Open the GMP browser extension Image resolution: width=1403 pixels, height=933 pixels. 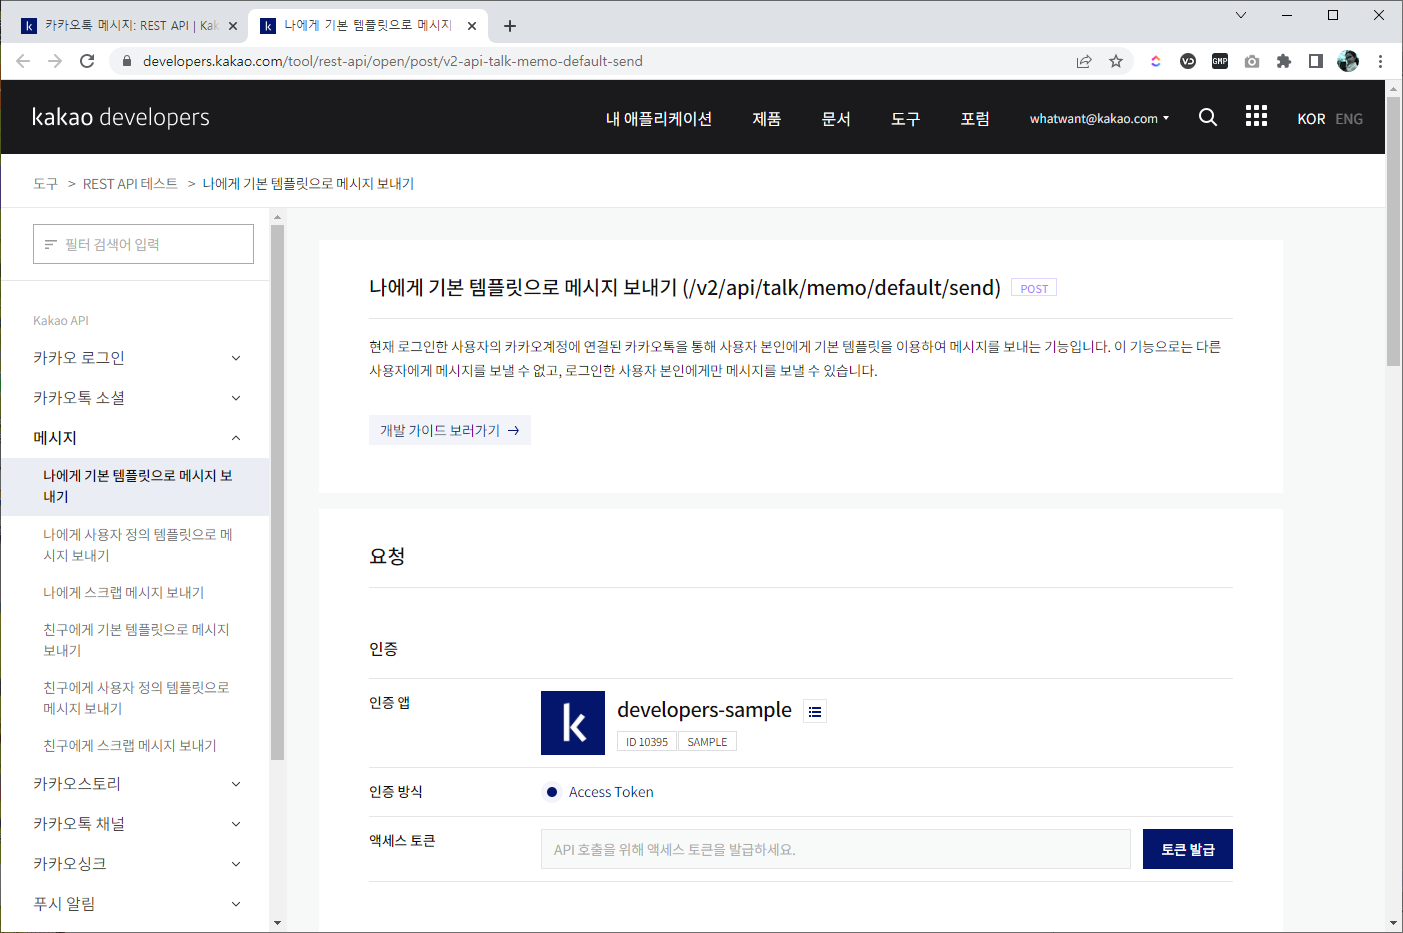pyautogui.click(x=1220, y=61)
